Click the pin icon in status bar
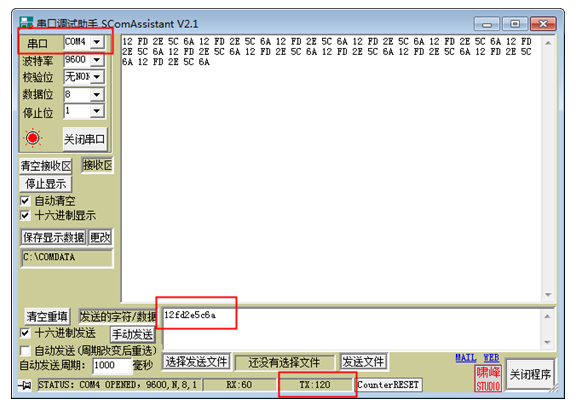 point(25,385)
